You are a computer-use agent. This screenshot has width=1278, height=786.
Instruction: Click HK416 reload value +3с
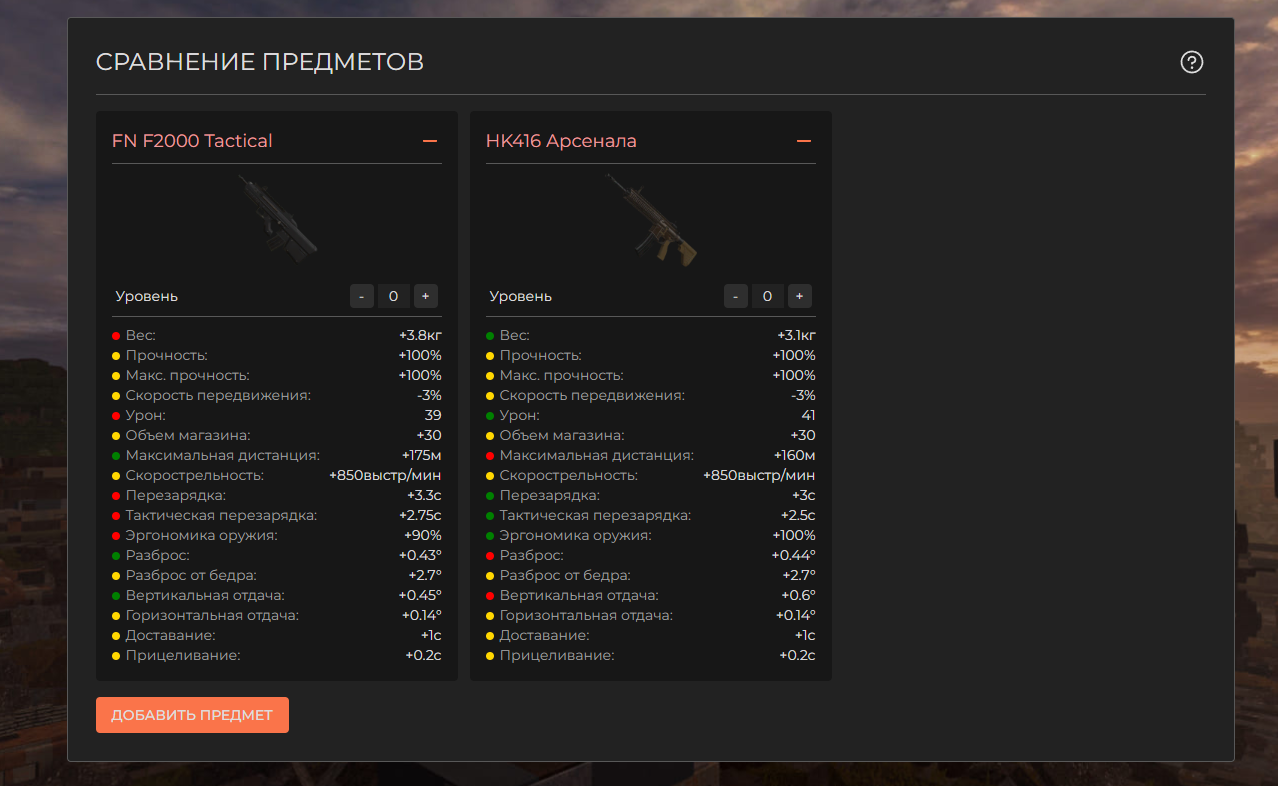pyautogui.click(x=804, y=495)
